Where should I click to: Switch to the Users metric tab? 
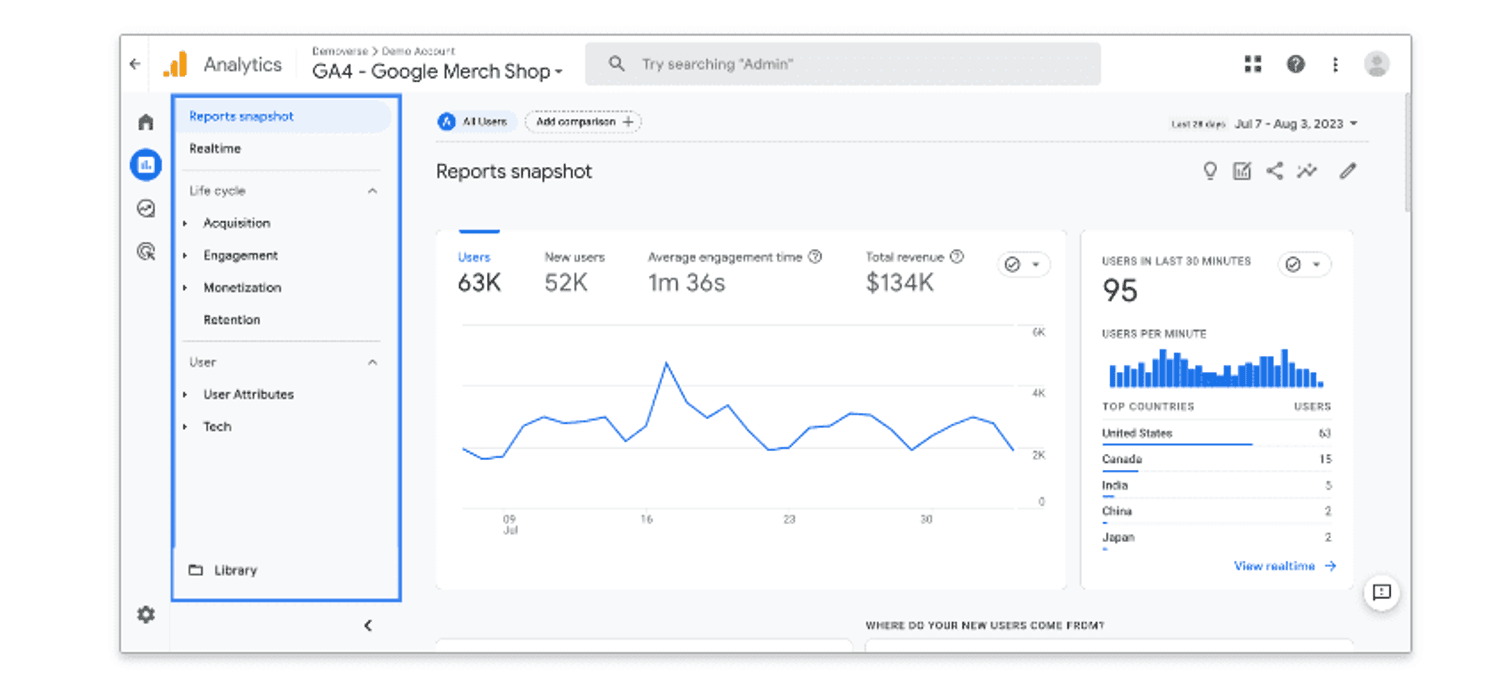point(479,272)
